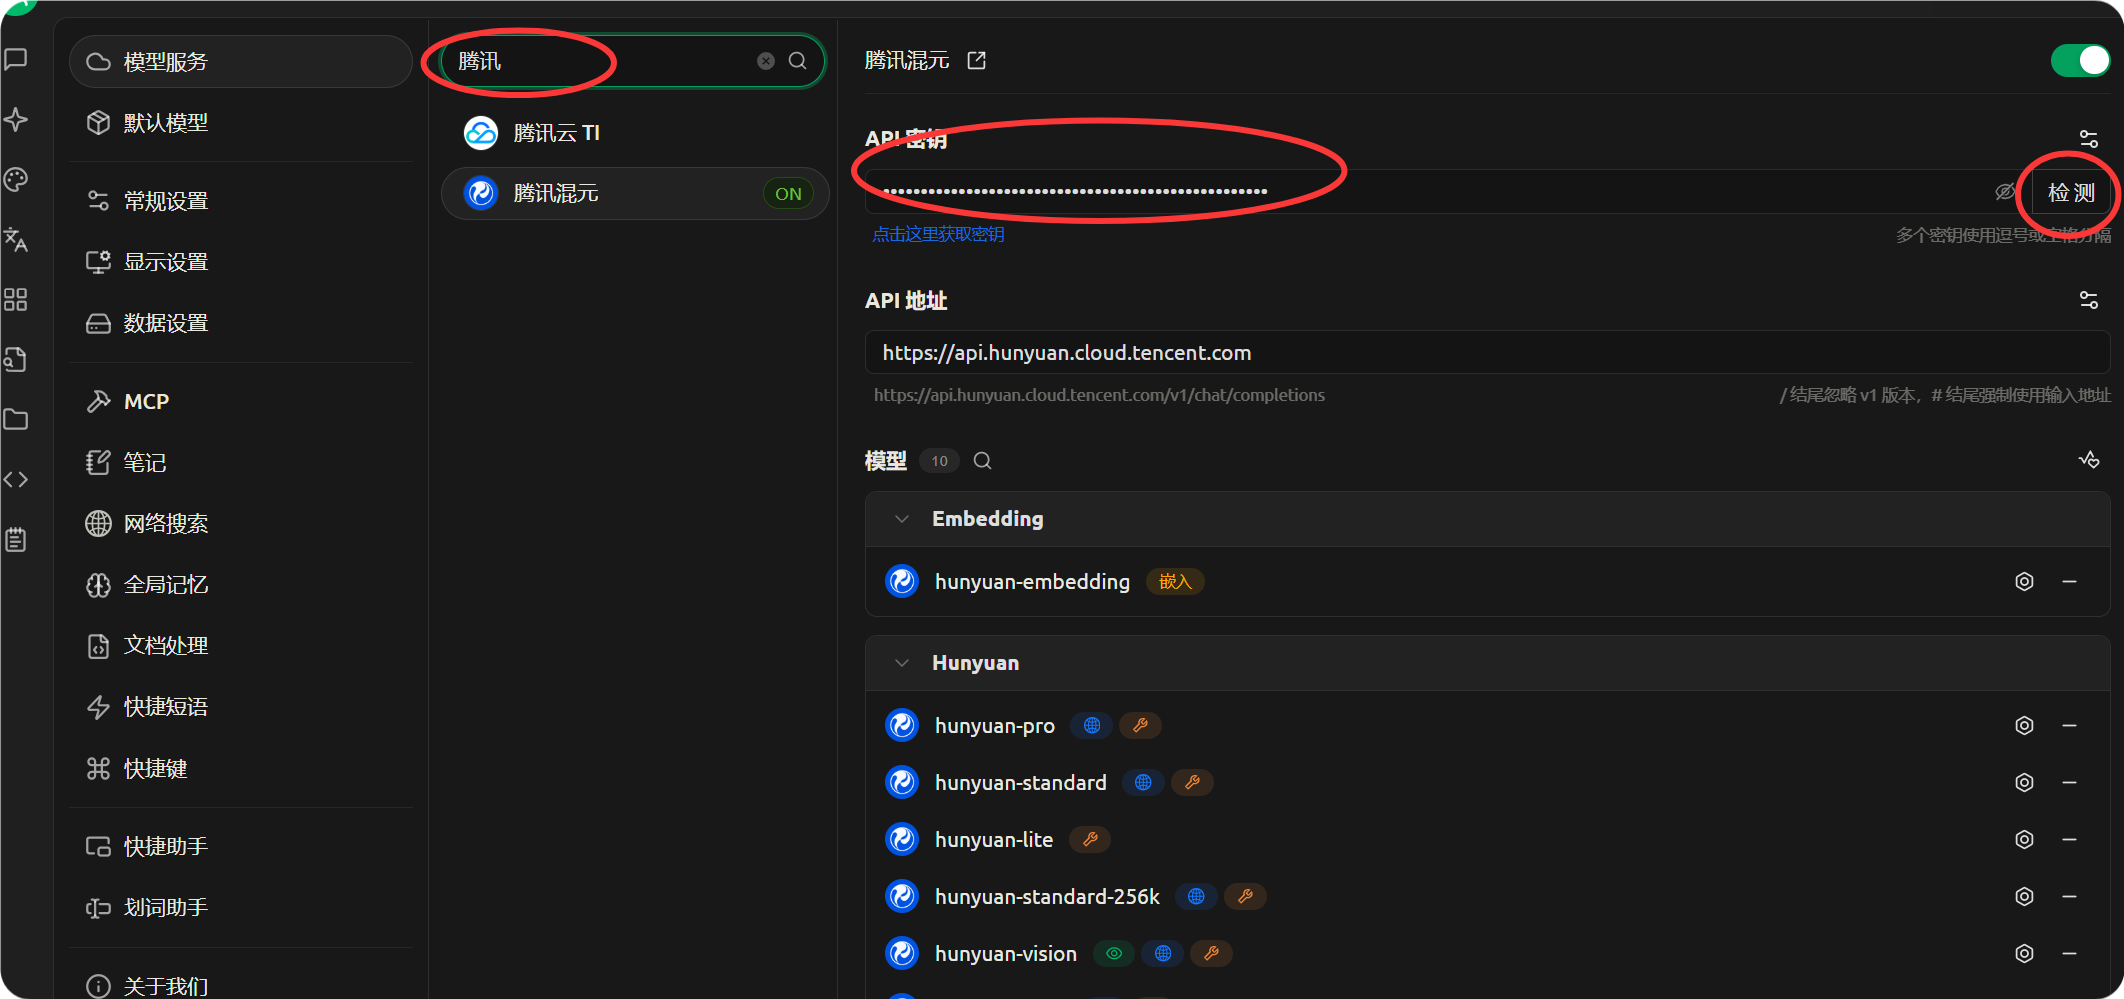Open the external link icon beside 腾讯混元 title
2124x999 pixels.
(x=977, y=61)
